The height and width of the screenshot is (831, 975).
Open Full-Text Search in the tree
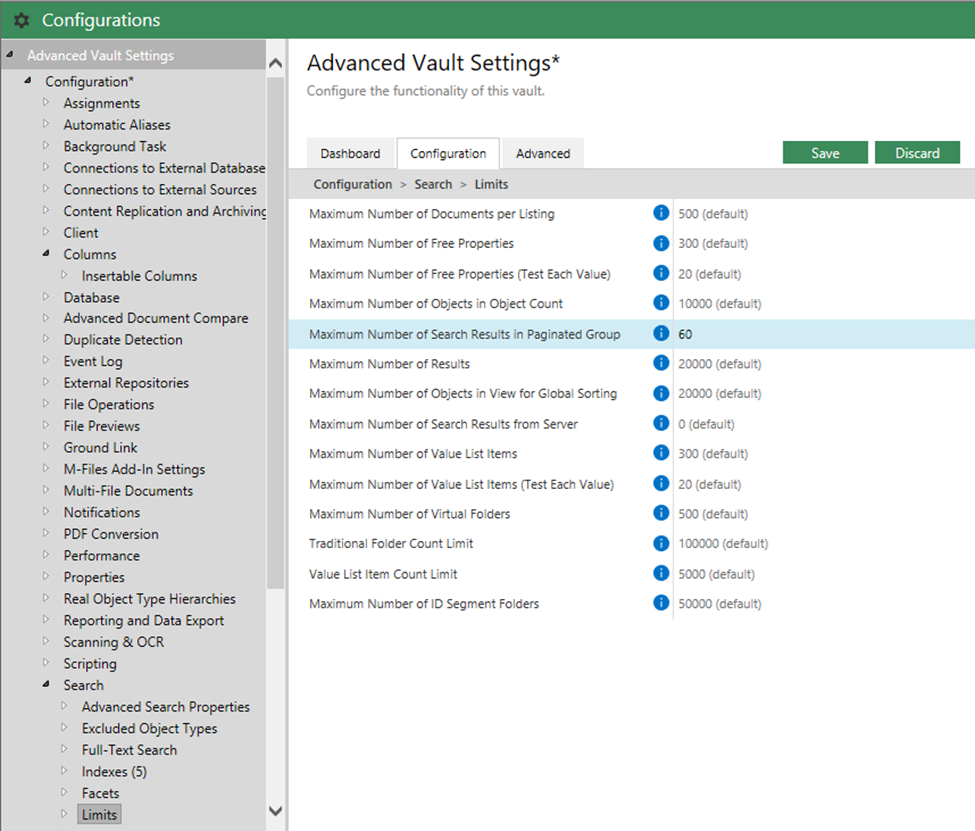[x=129, y=750]
